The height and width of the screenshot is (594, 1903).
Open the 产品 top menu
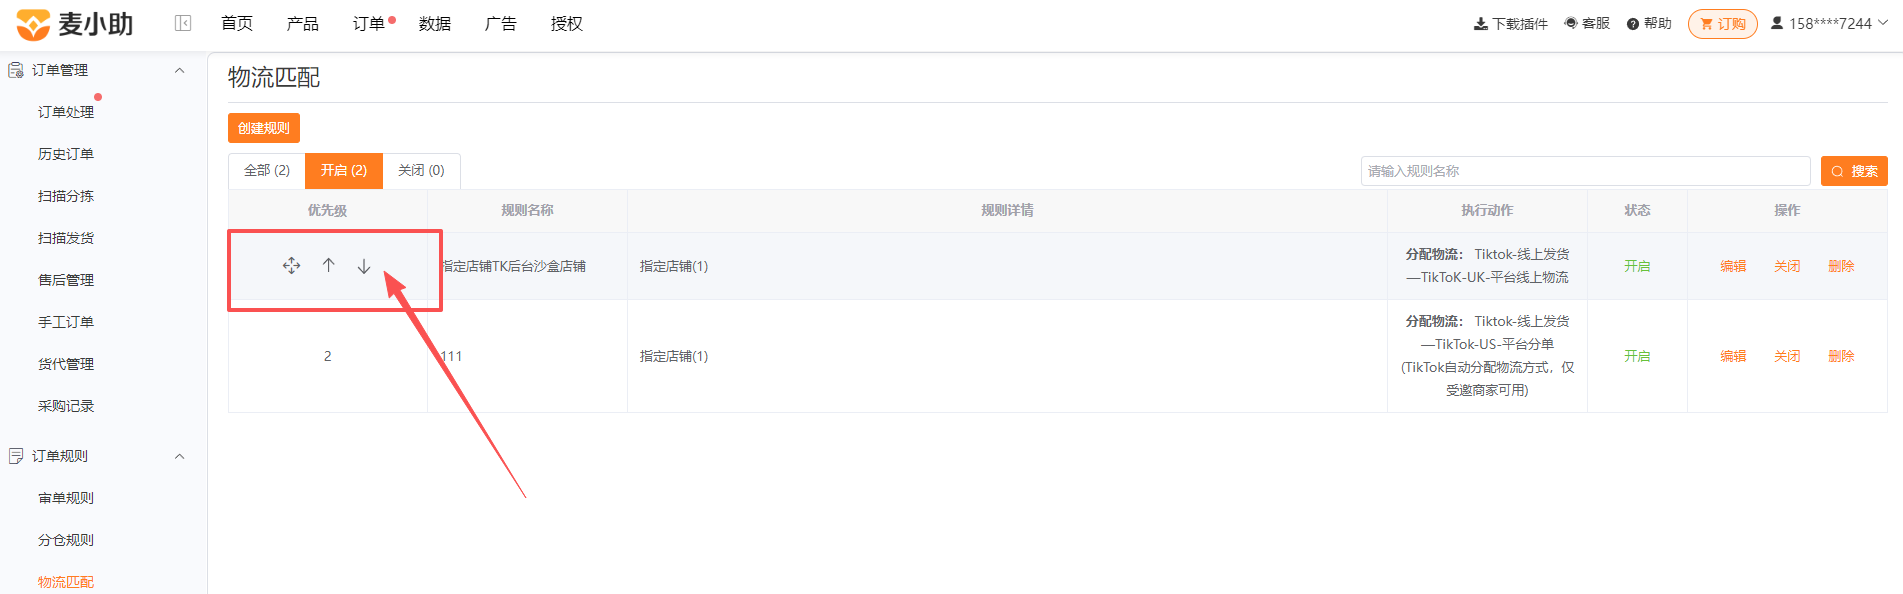pyautogui.click(x=303, y=24)
